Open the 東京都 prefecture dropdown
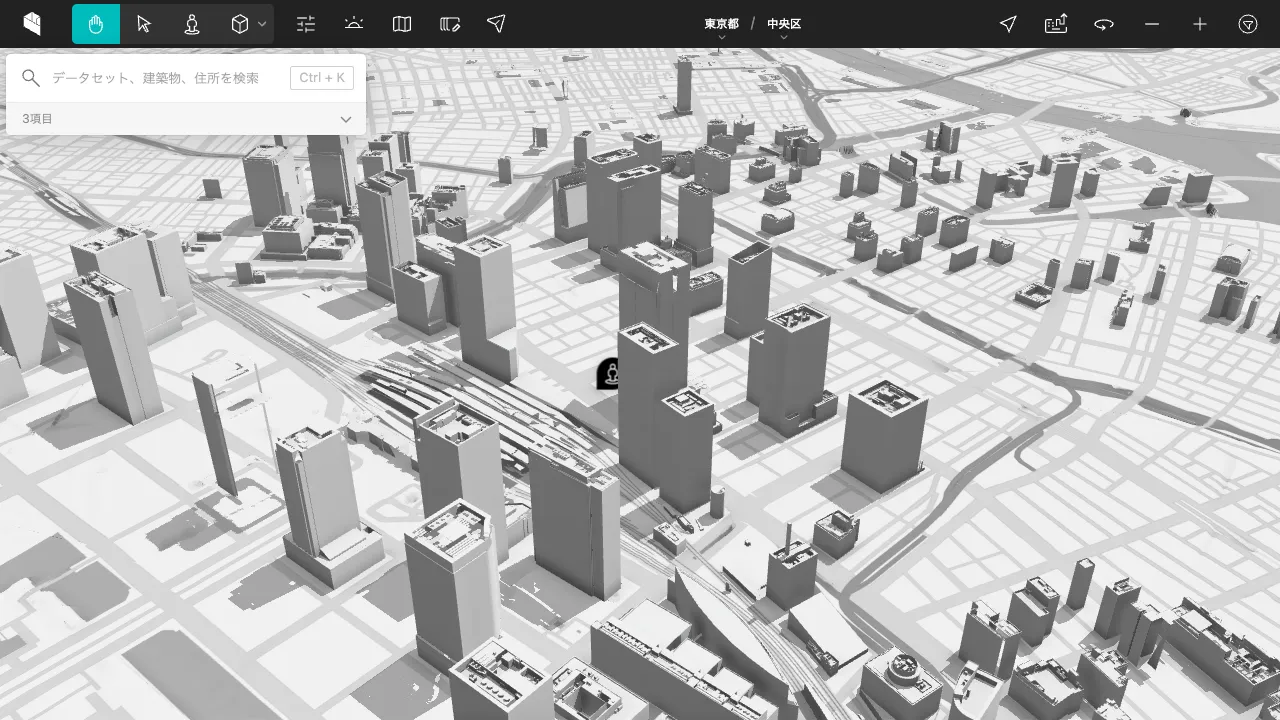Viewport: 1280px width, 720px height. tap(722, 23)
